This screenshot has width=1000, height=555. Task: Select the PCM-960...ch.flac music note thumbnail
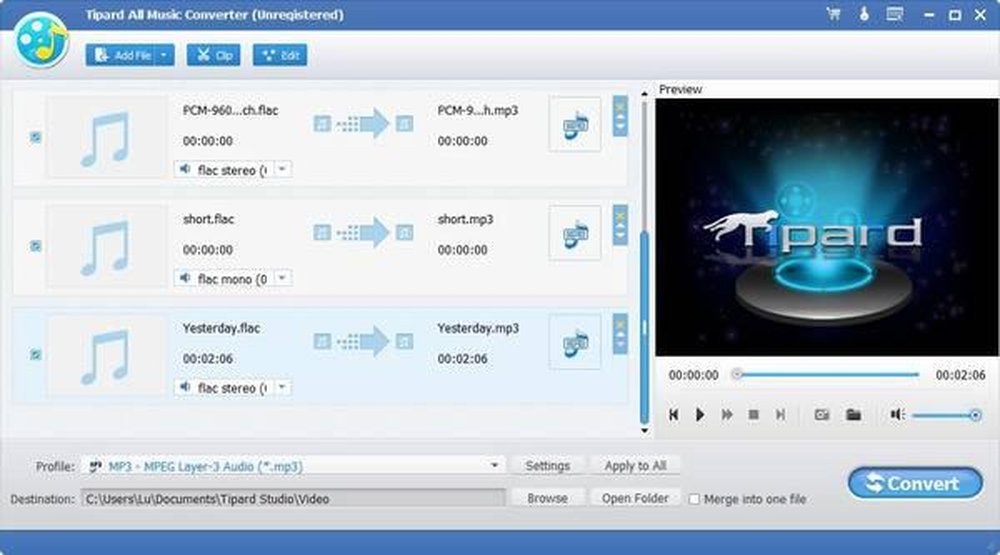(106, 137)
